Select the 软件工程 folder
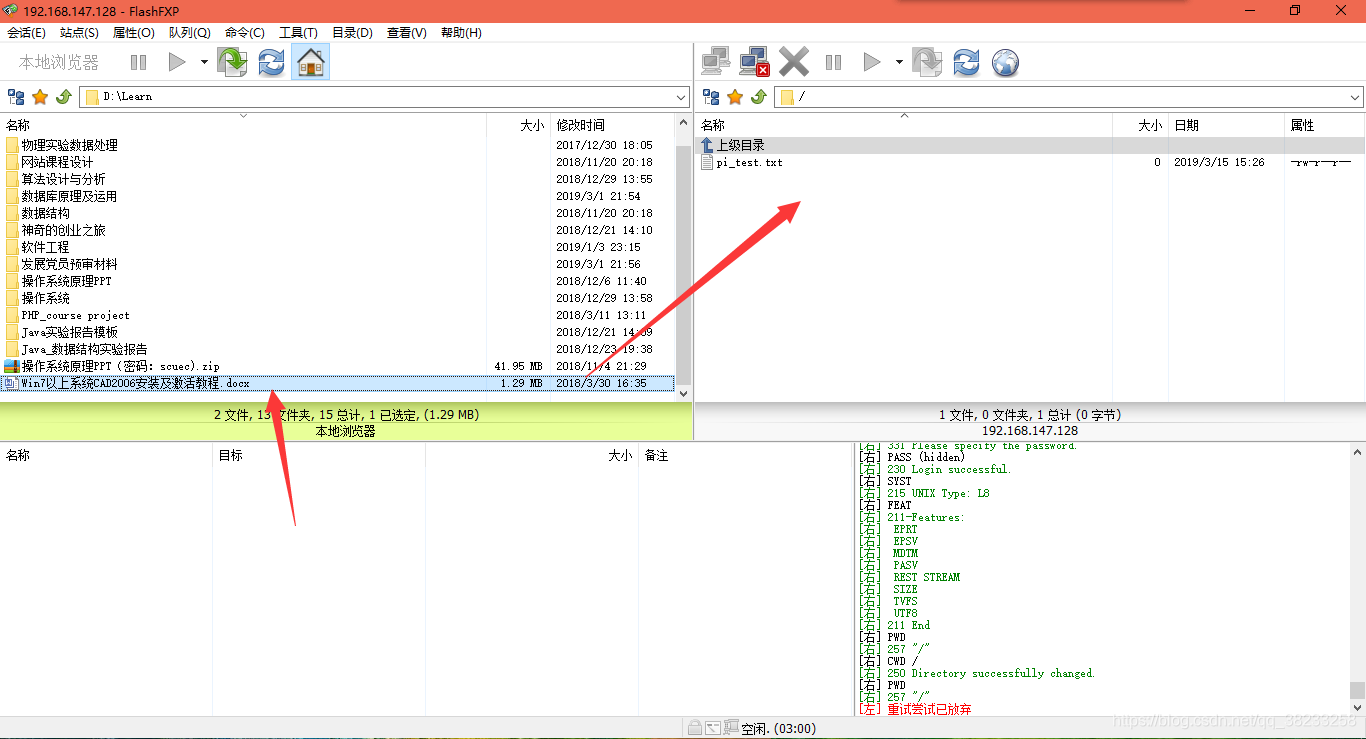The image size is (1366, 739). (45, 247)
